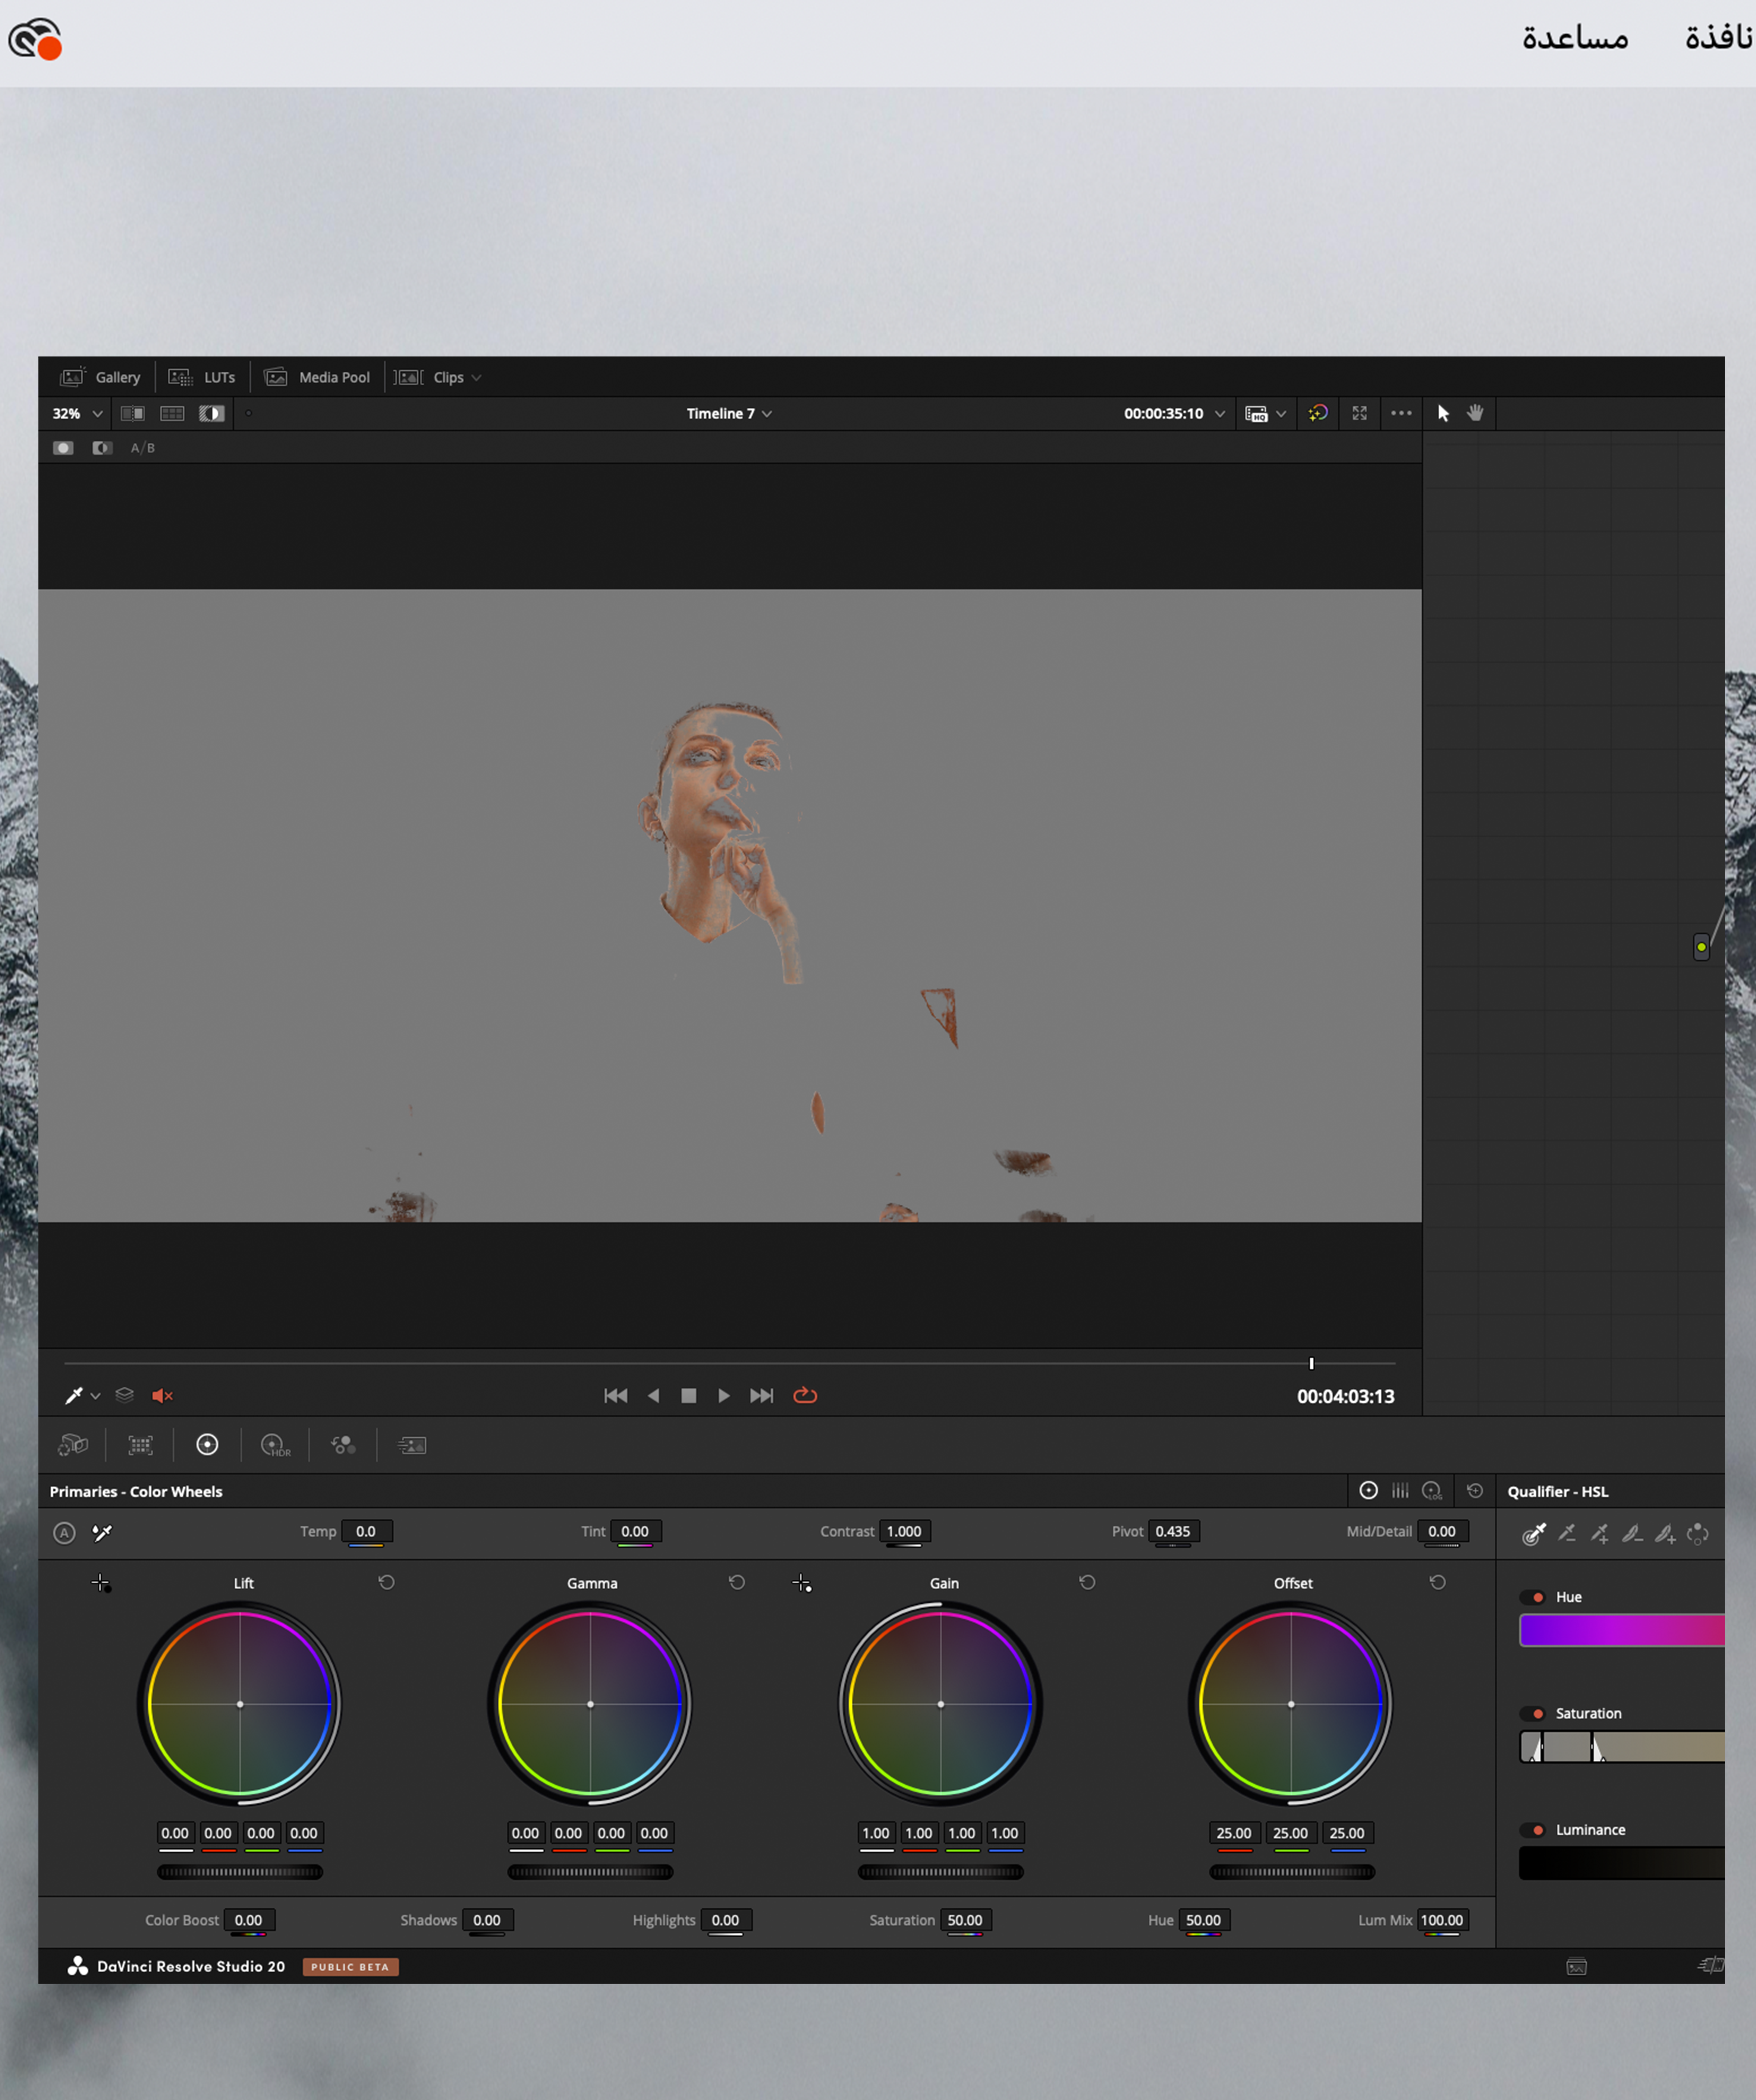Open the Gallery panel
Viewport: 1756px width, 2100px height.
click(101, 377)
